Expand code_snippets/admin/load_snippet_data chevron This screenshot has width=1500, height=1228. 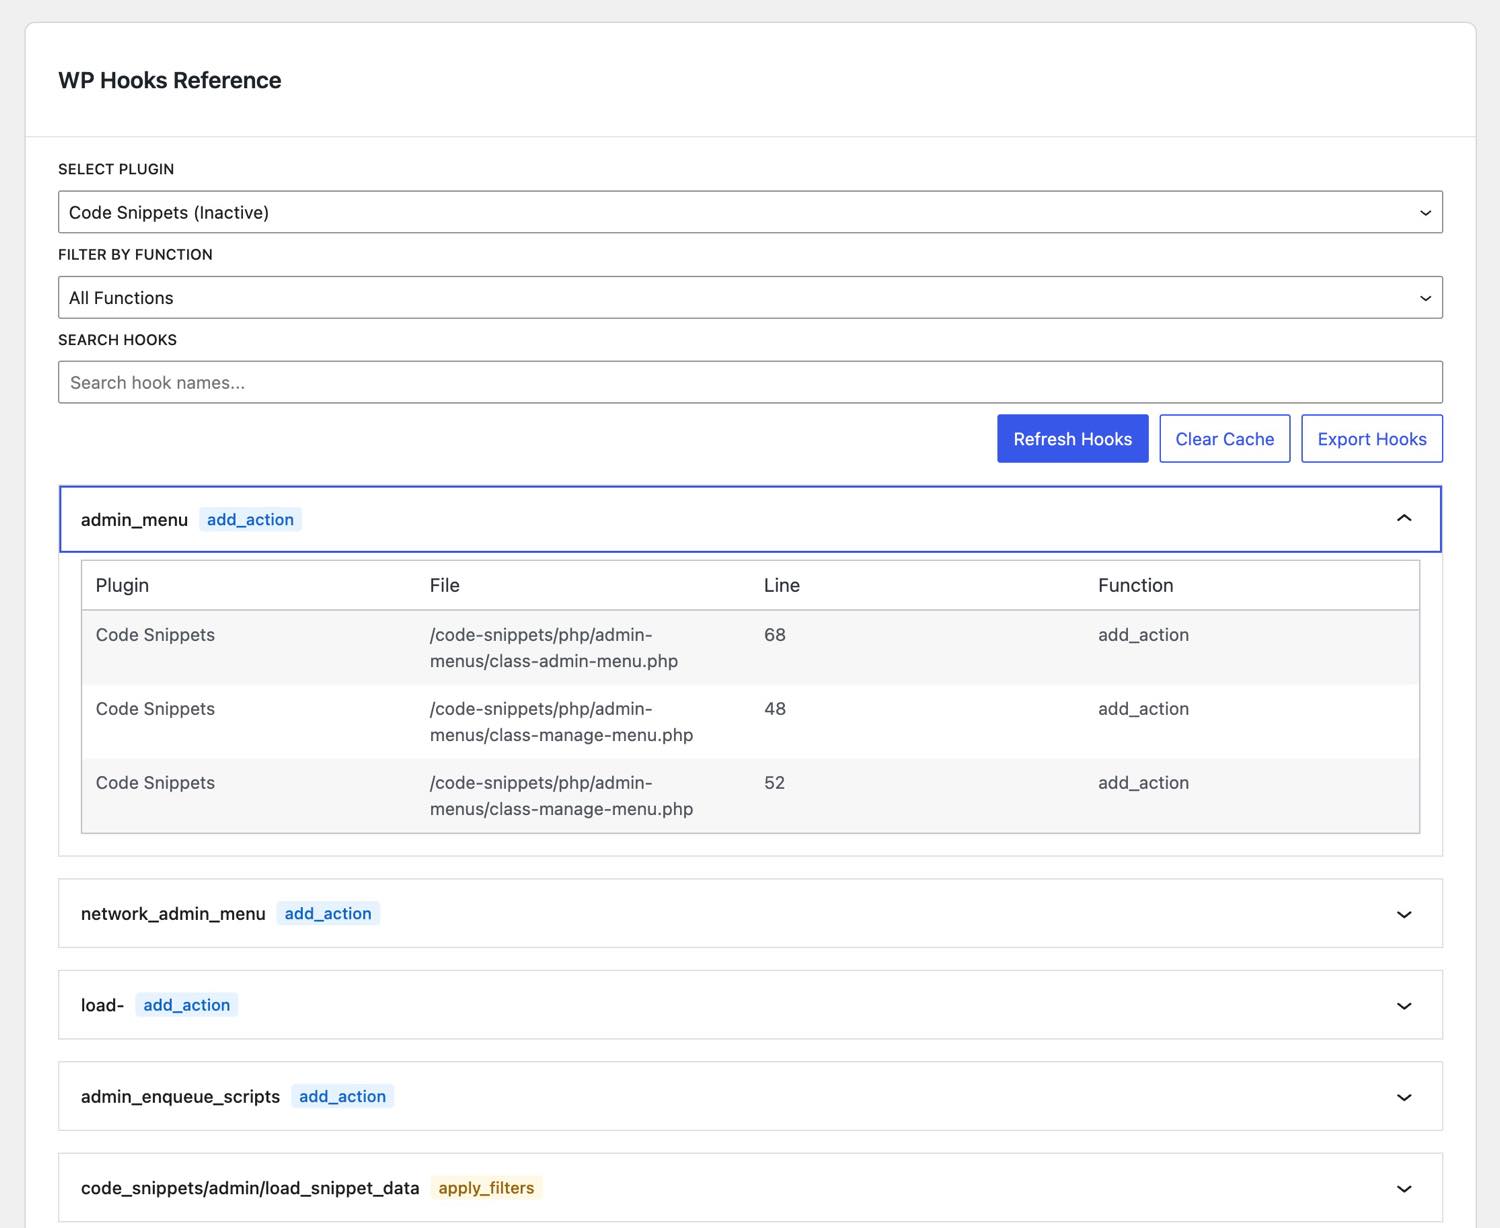(1404, 1189)
